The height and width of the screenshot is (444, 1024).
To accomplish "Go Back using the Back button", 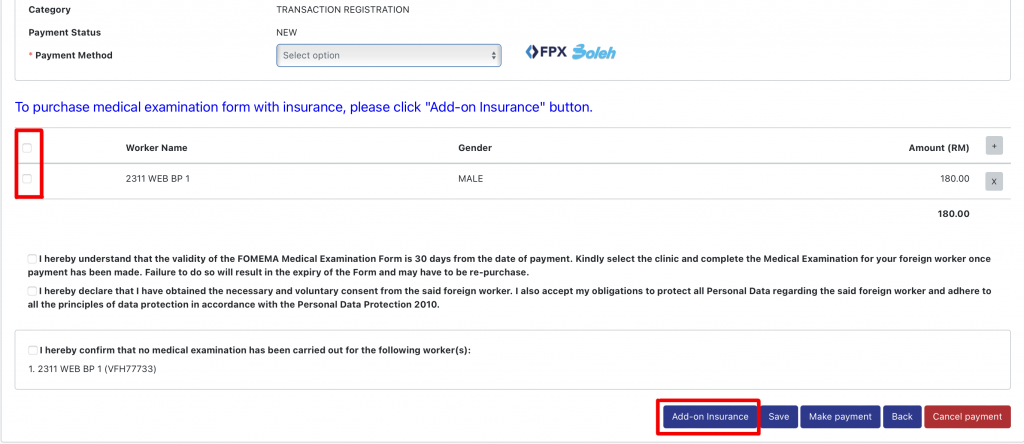I will [x=902, y=417].
